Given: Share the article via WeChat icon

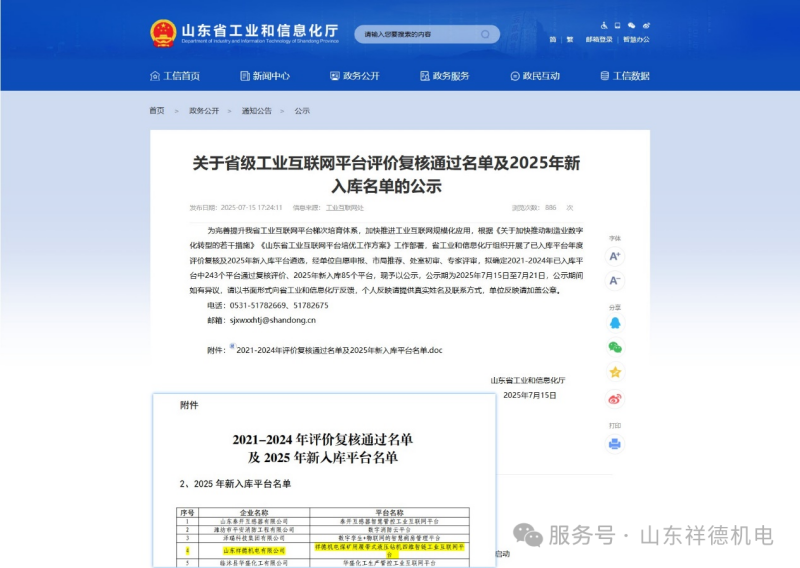Looking at the screenshot, I should tap(615, 347).
